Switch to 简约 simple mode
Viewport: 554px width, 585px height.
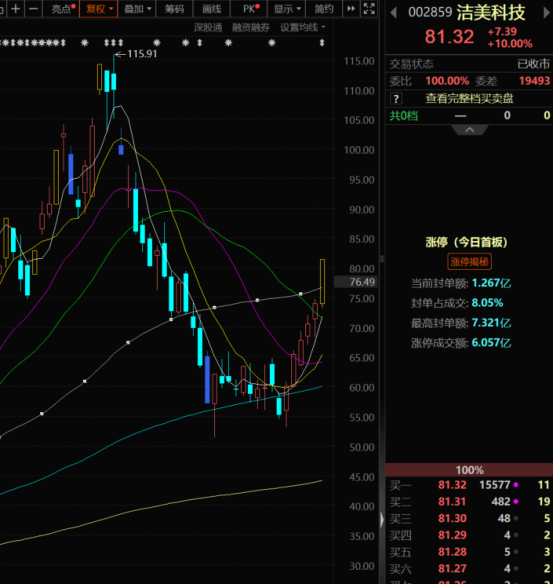[x=324, y=9]
